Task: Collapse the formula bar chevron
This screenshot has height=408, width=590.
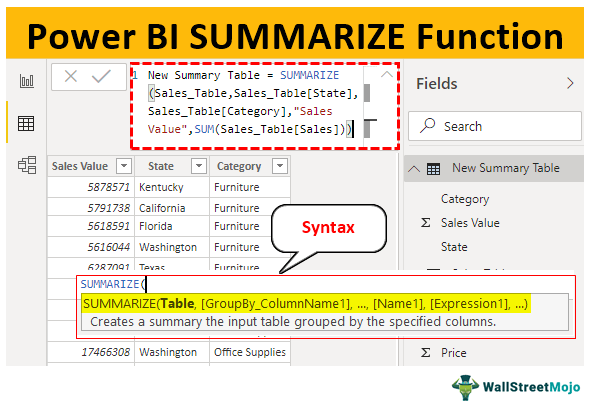Action: click(x=386, y=75)
